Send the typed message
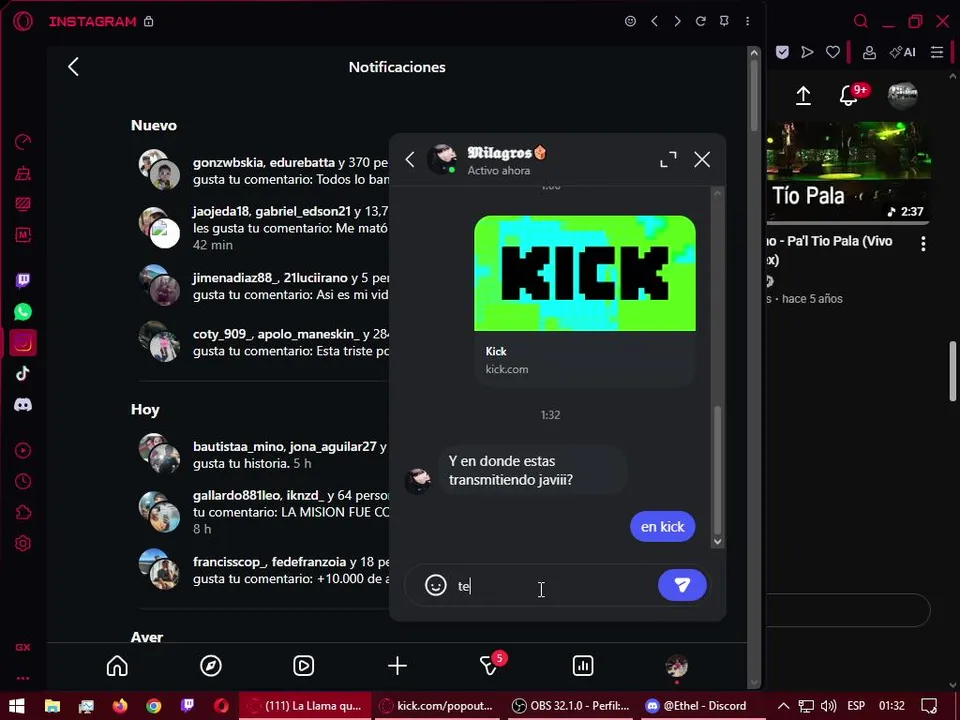 click(x=682, y=585)
